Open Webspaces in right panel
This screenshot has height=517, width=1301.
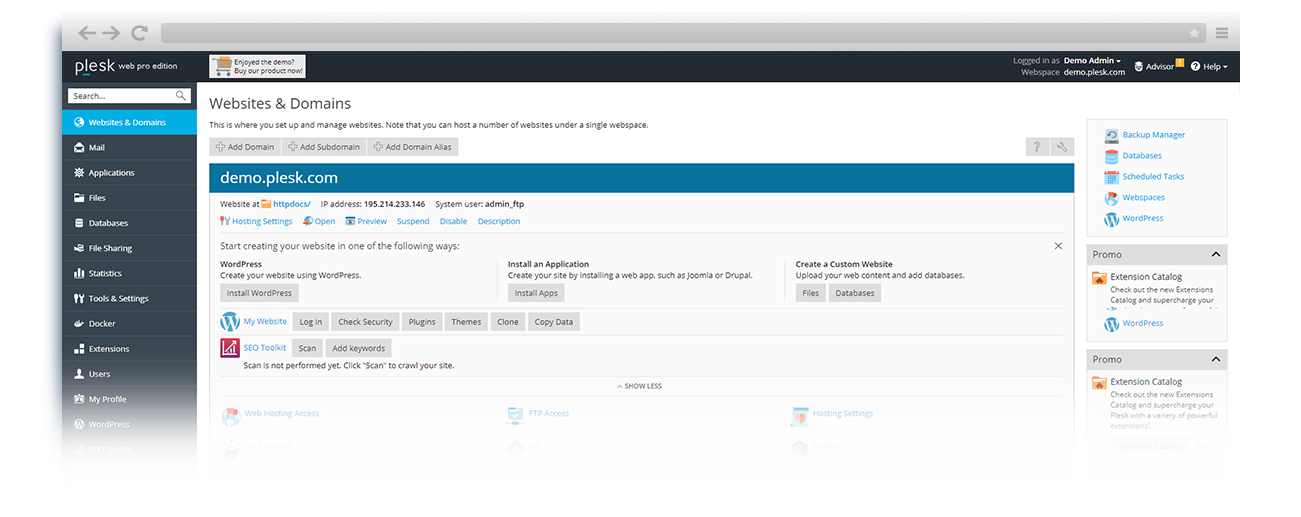(x=1144, y=198)
